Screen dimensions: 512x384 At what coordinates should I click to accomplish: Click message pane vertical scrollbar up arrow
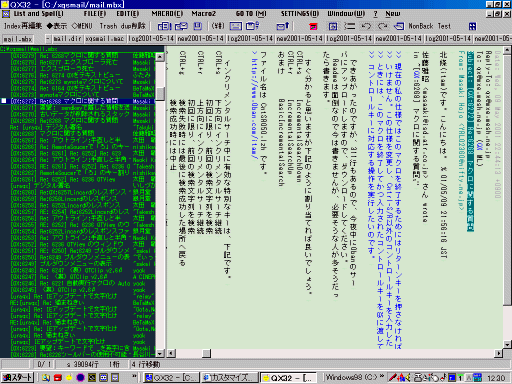pos(507,50)
